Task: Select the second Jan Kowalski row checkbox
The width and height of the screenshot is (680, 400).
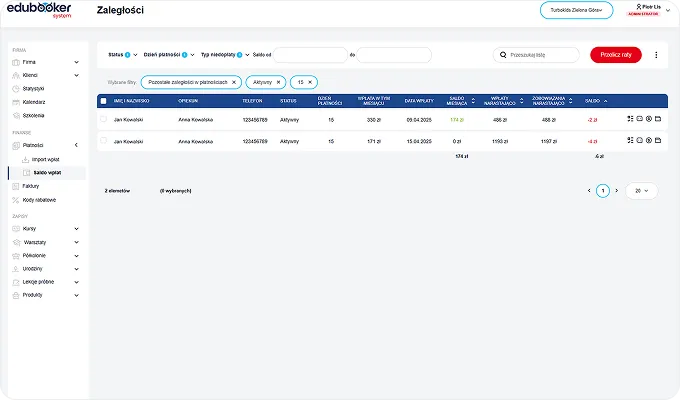Action: (103, 141)
